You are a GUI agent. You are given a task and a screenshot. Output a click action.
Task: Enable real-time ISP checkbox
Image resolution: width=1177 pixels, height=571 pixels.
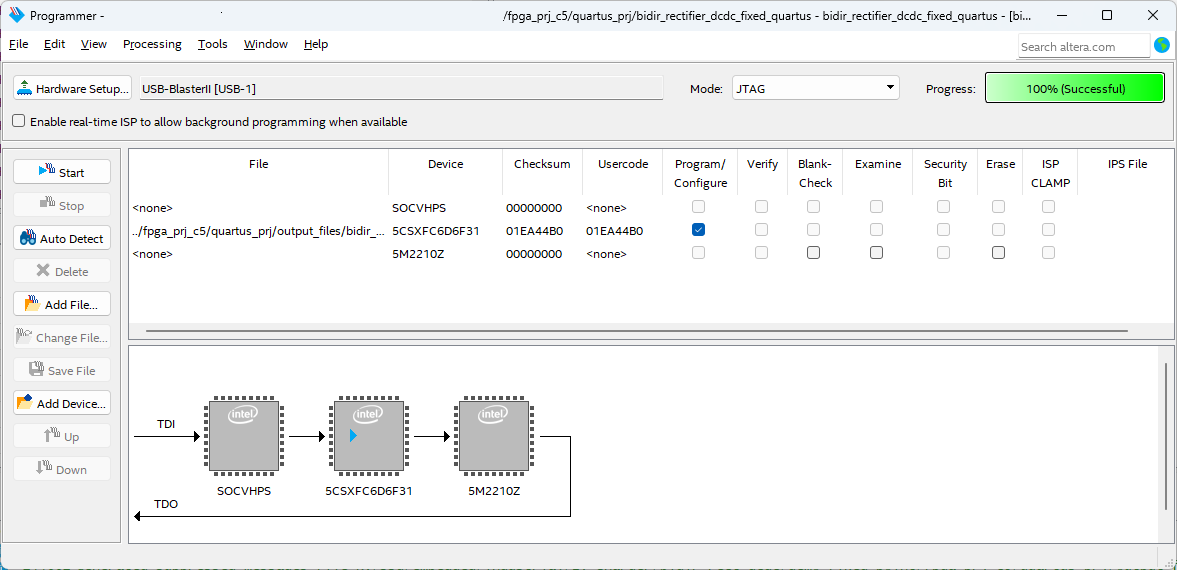(19, 121)
